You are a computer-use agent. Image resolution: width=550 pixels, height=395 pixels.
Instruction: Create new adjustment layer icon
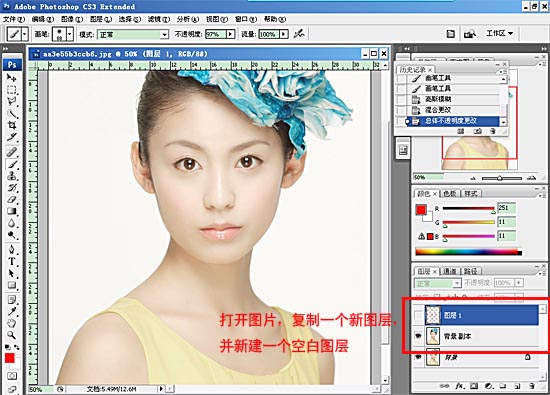pos(489,386)
